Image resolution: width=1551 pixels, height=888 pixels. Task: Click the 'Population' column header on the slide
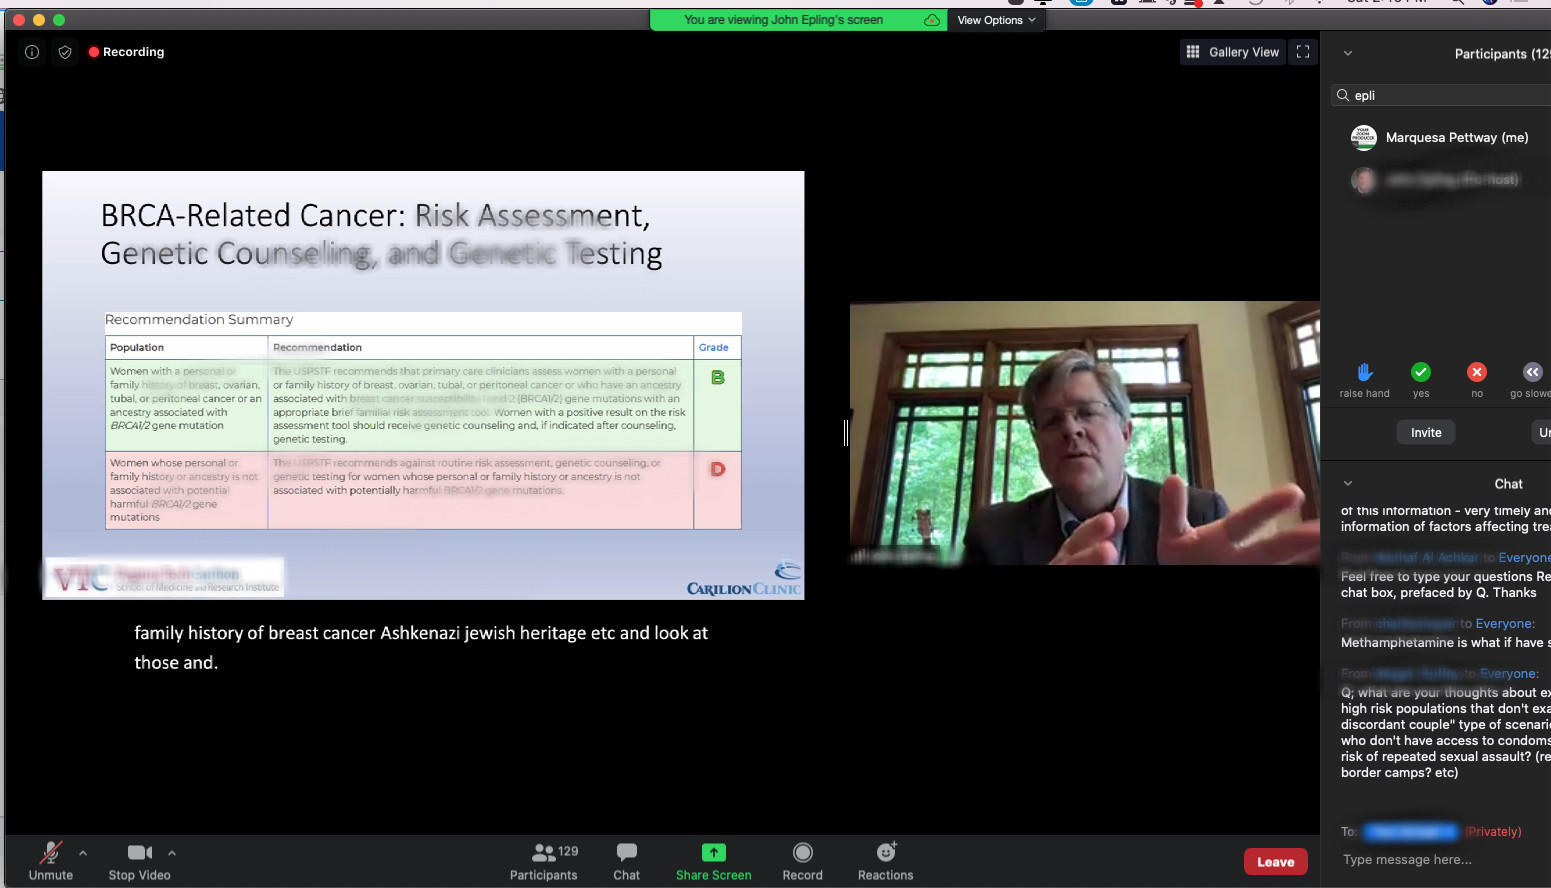(x=137, y=348)
